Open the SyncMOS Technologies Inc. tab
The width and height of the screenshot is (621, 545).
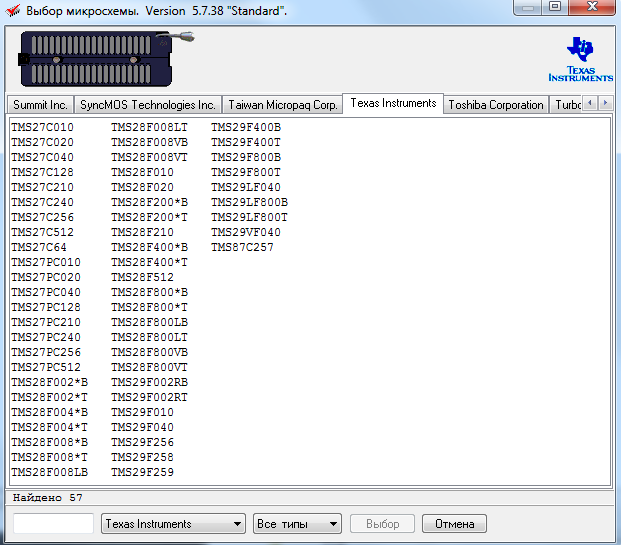coord(148,105)
